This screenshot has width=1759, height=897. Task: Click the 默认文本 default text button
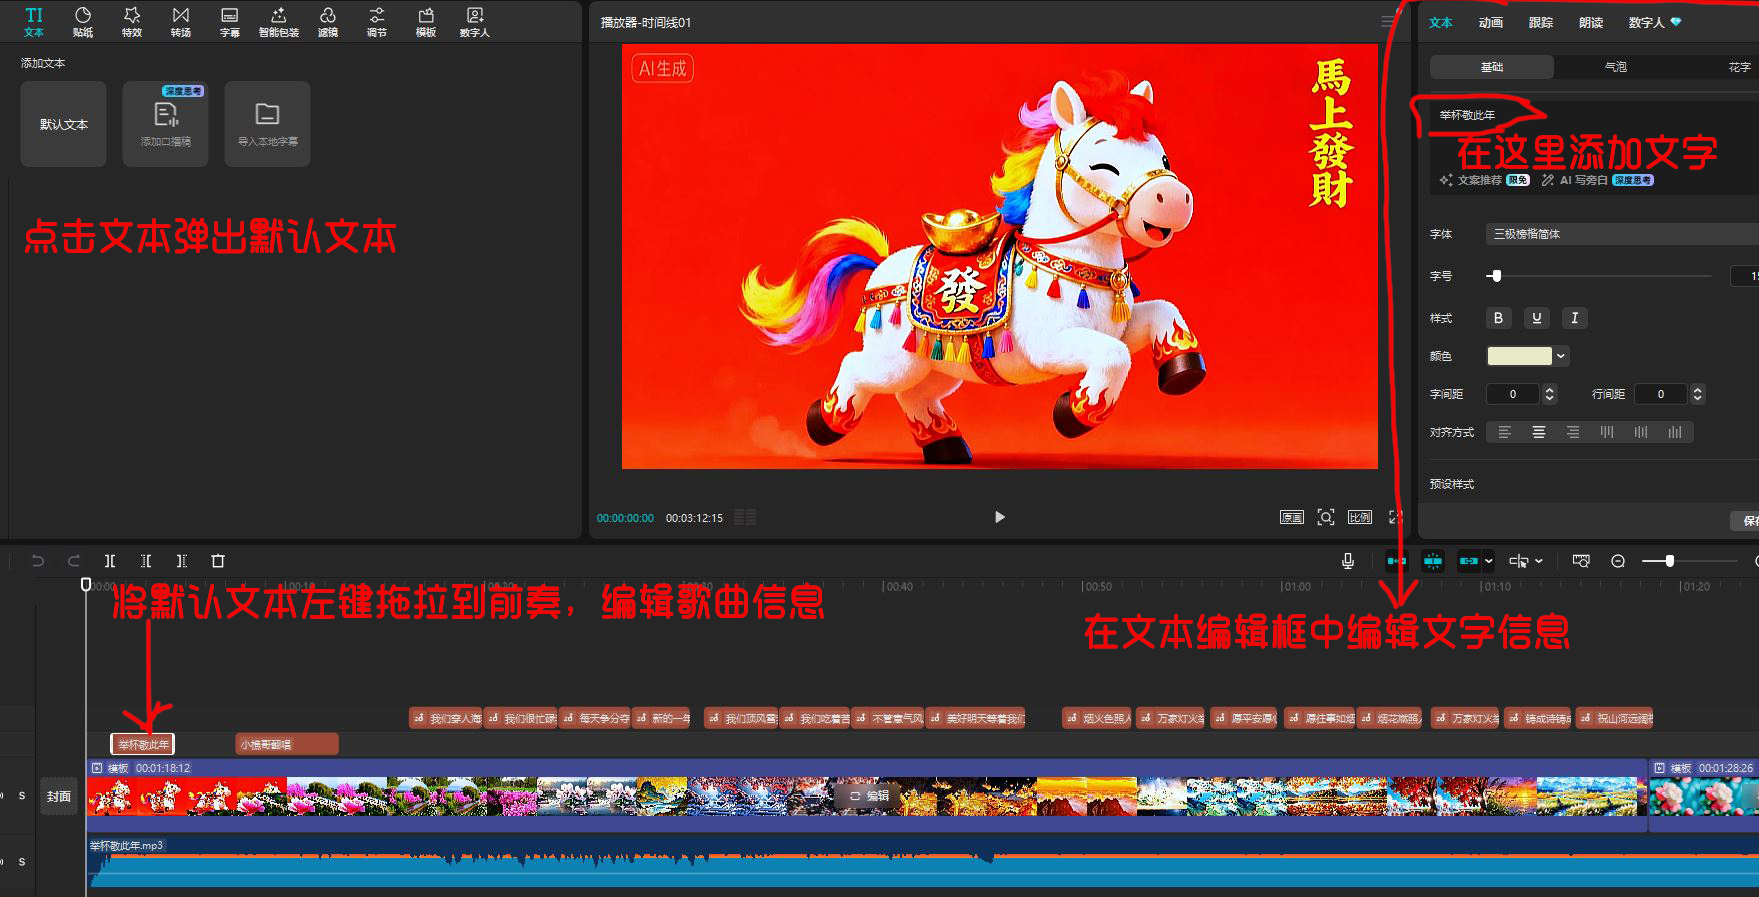64,124
